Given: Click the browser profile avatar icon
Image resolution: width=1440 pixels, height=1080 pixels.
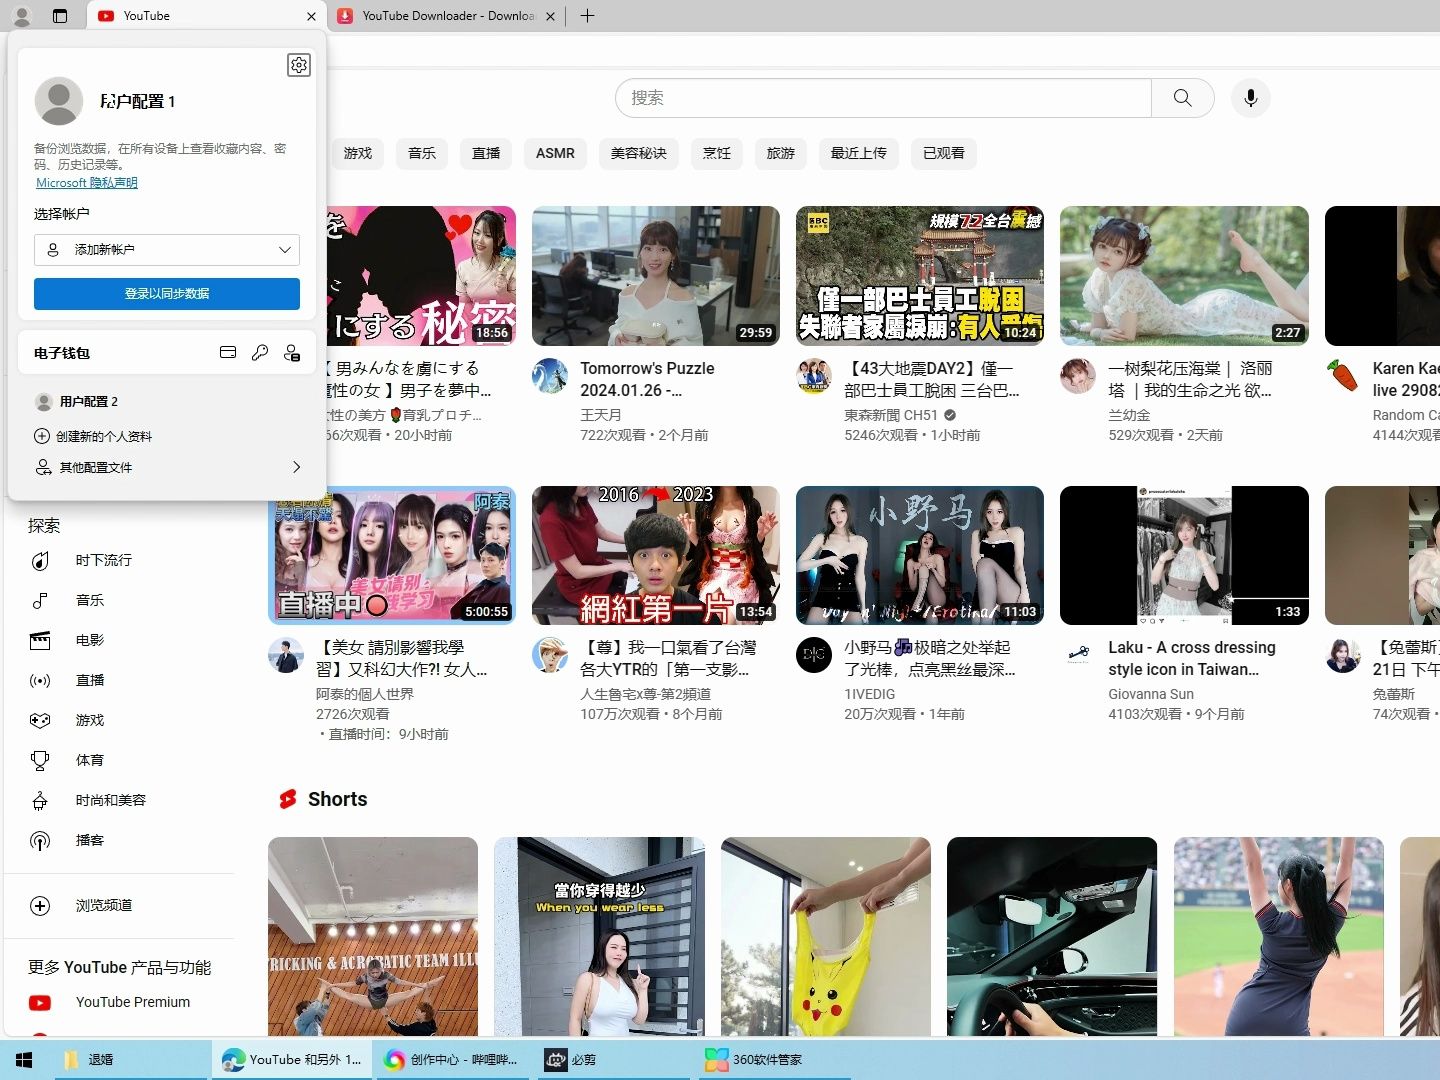Looking at the screenshot, I should point(22,16).
